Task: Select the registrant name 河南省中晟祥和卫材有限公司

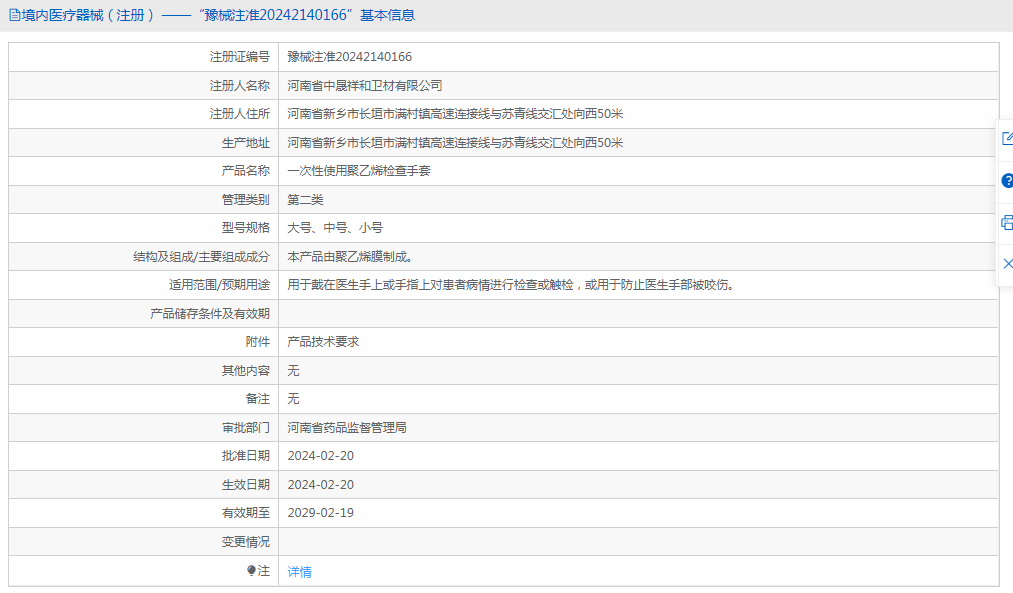Action: [x=365, y=85]
